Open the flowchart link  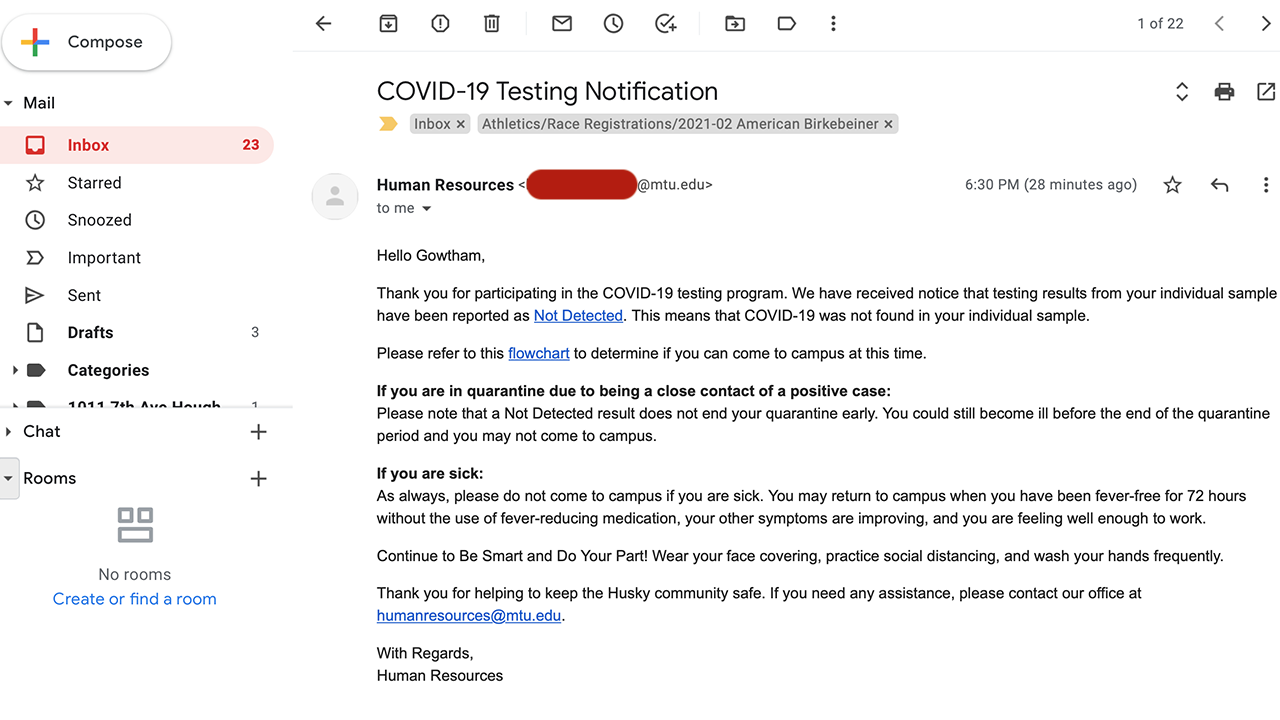pyautogui.click(x=539, y=353)
